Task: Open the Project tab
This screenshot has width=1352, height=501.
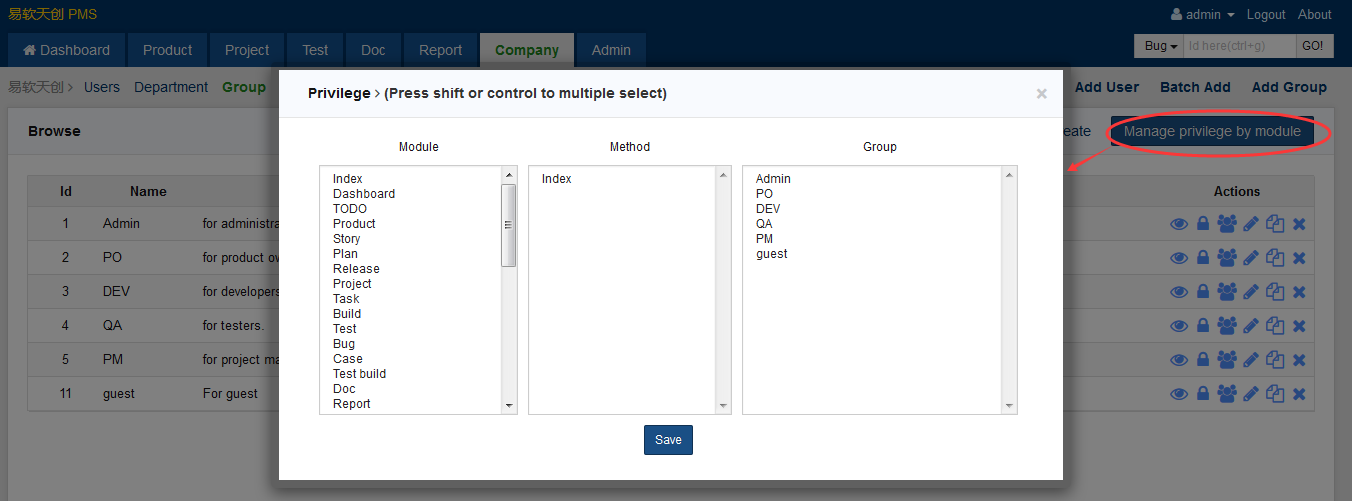Action: point(247,50)
